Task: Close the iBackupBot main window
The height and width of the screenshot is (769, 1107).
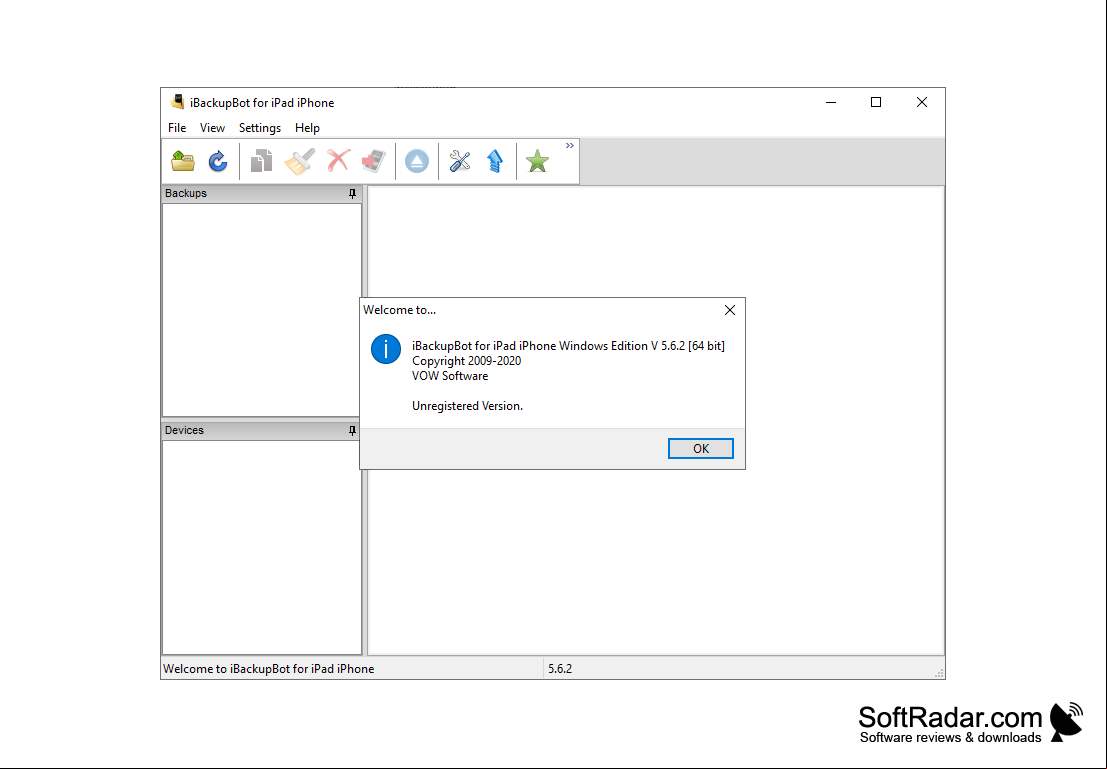Action: point(922,102)
